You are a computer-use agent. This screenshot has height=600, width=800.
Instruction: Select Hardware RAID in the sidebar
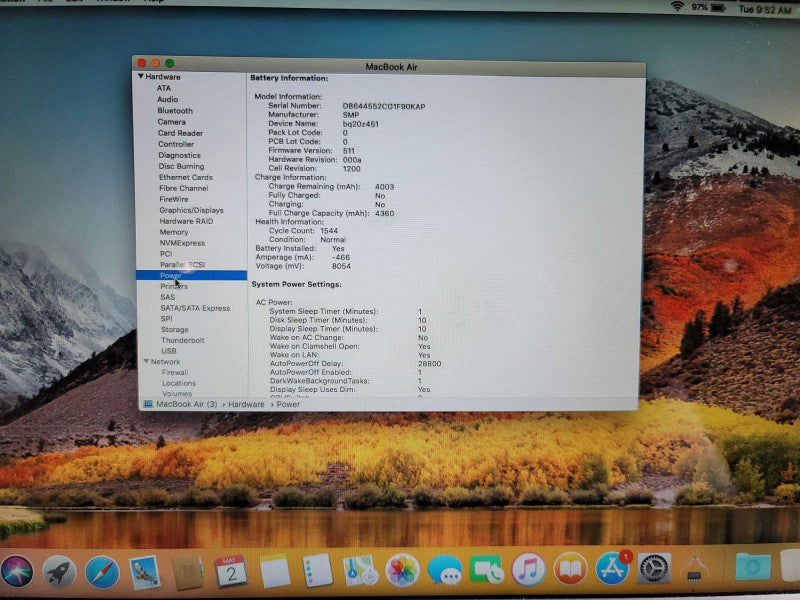coord(186,221)
